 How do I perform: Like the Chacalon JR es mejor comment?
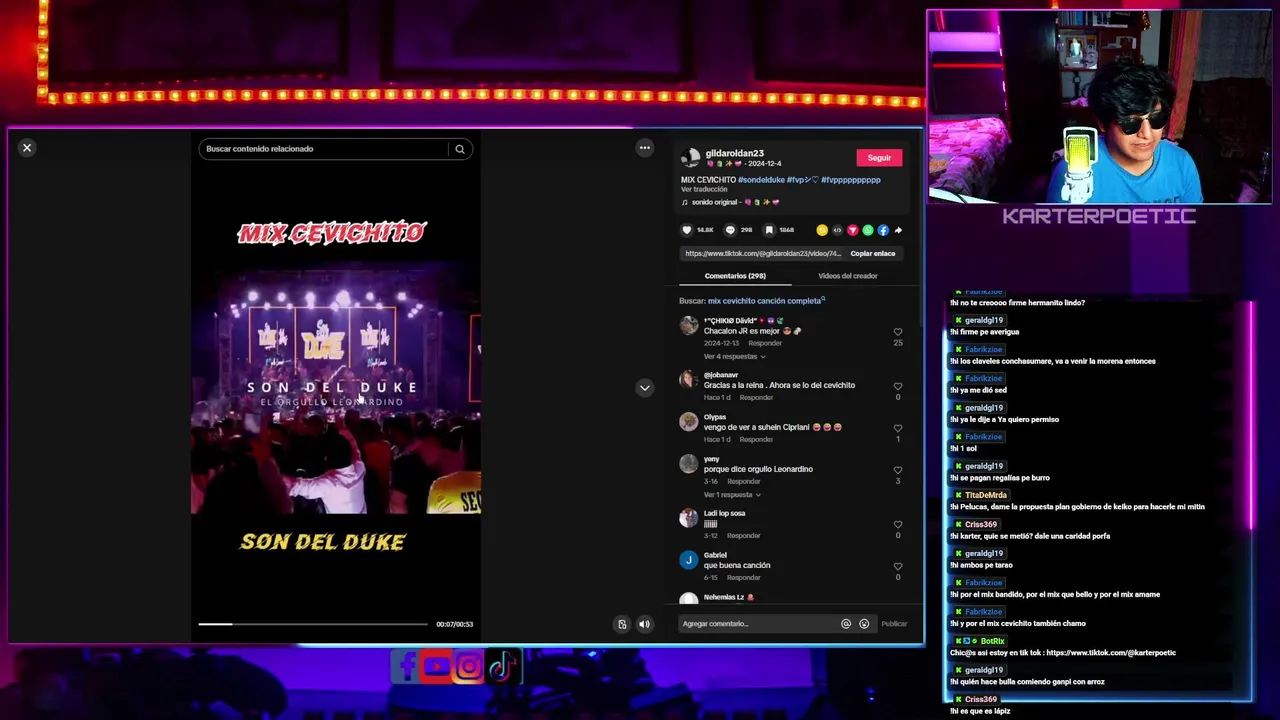[x=898, y=332]
